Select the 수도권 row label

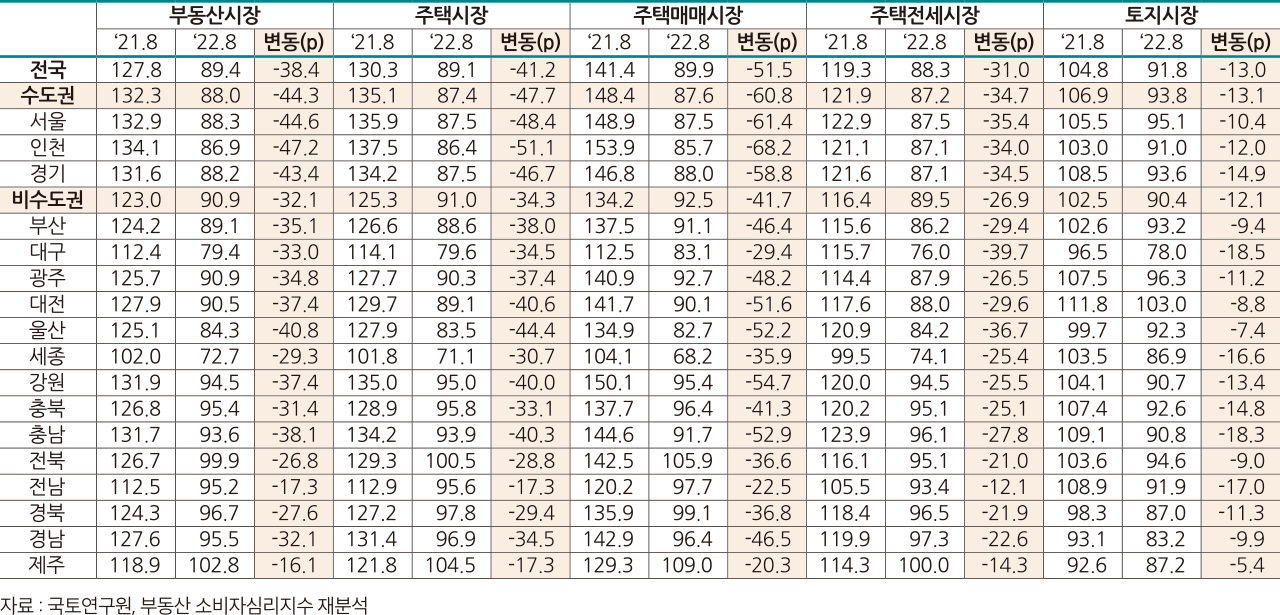tap(48, 96)
